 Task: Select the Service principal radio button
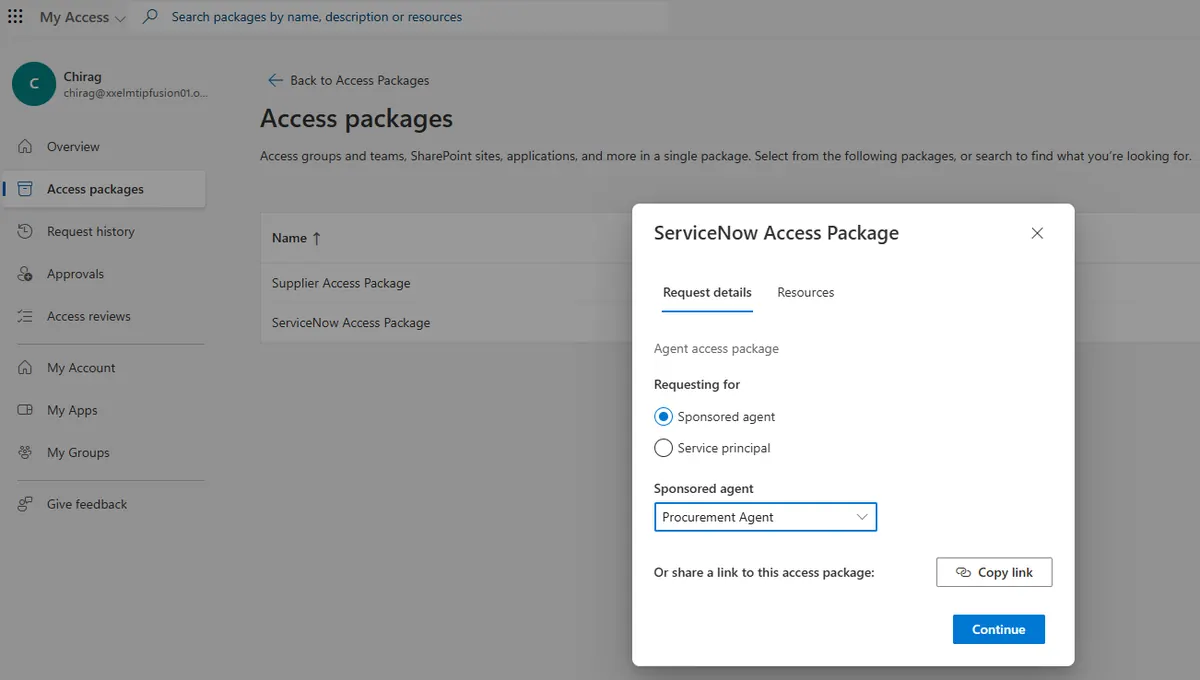[663, 448]
